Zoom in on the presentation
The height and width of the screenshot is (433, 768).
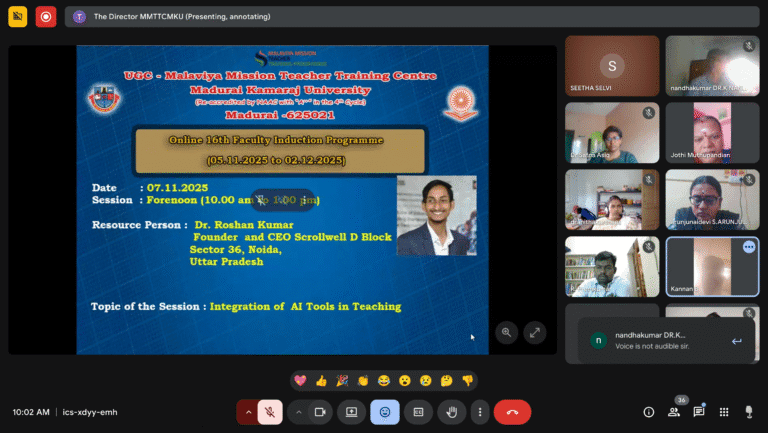tap(507, 332)
